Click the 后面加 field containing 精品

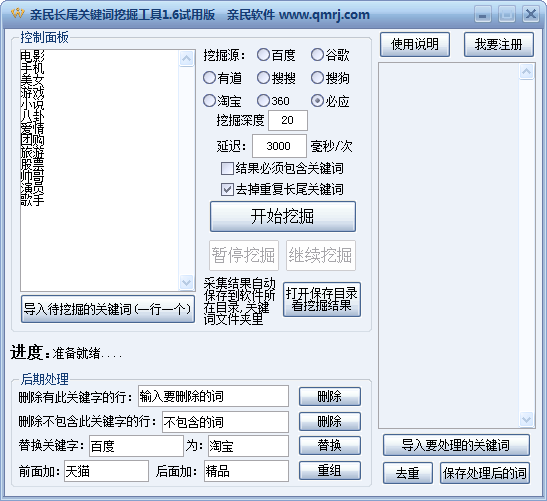(246, 471)
